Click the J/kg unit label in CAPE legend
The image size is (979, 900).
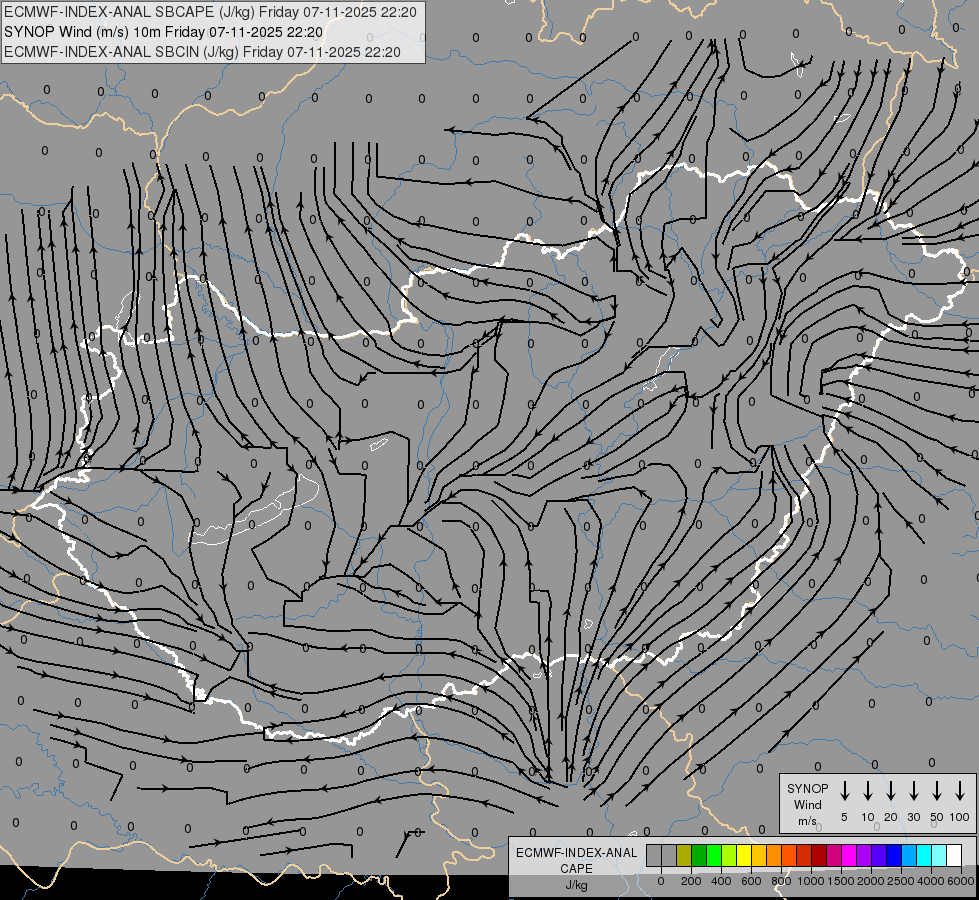pyautogui.click(x=576, y=885)
